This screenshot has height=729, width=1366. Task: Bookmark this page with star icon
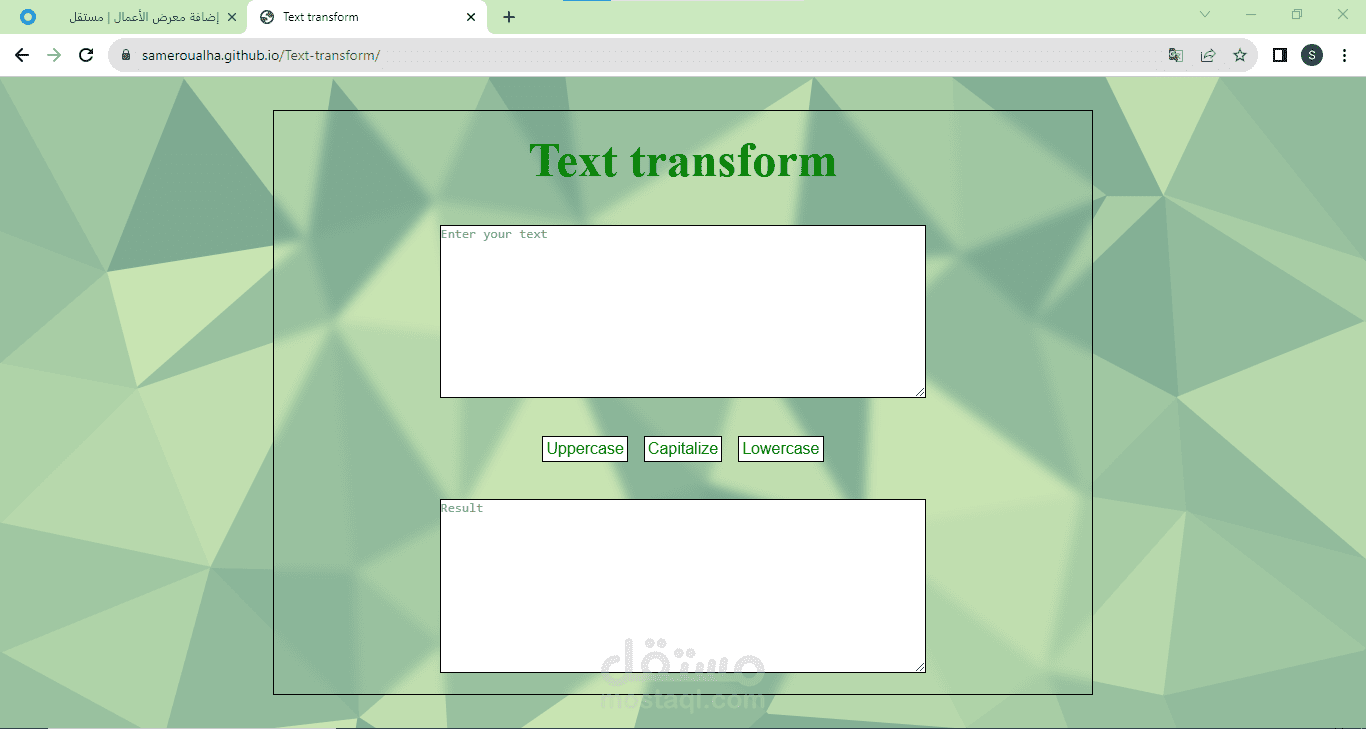click(1240, 55)
